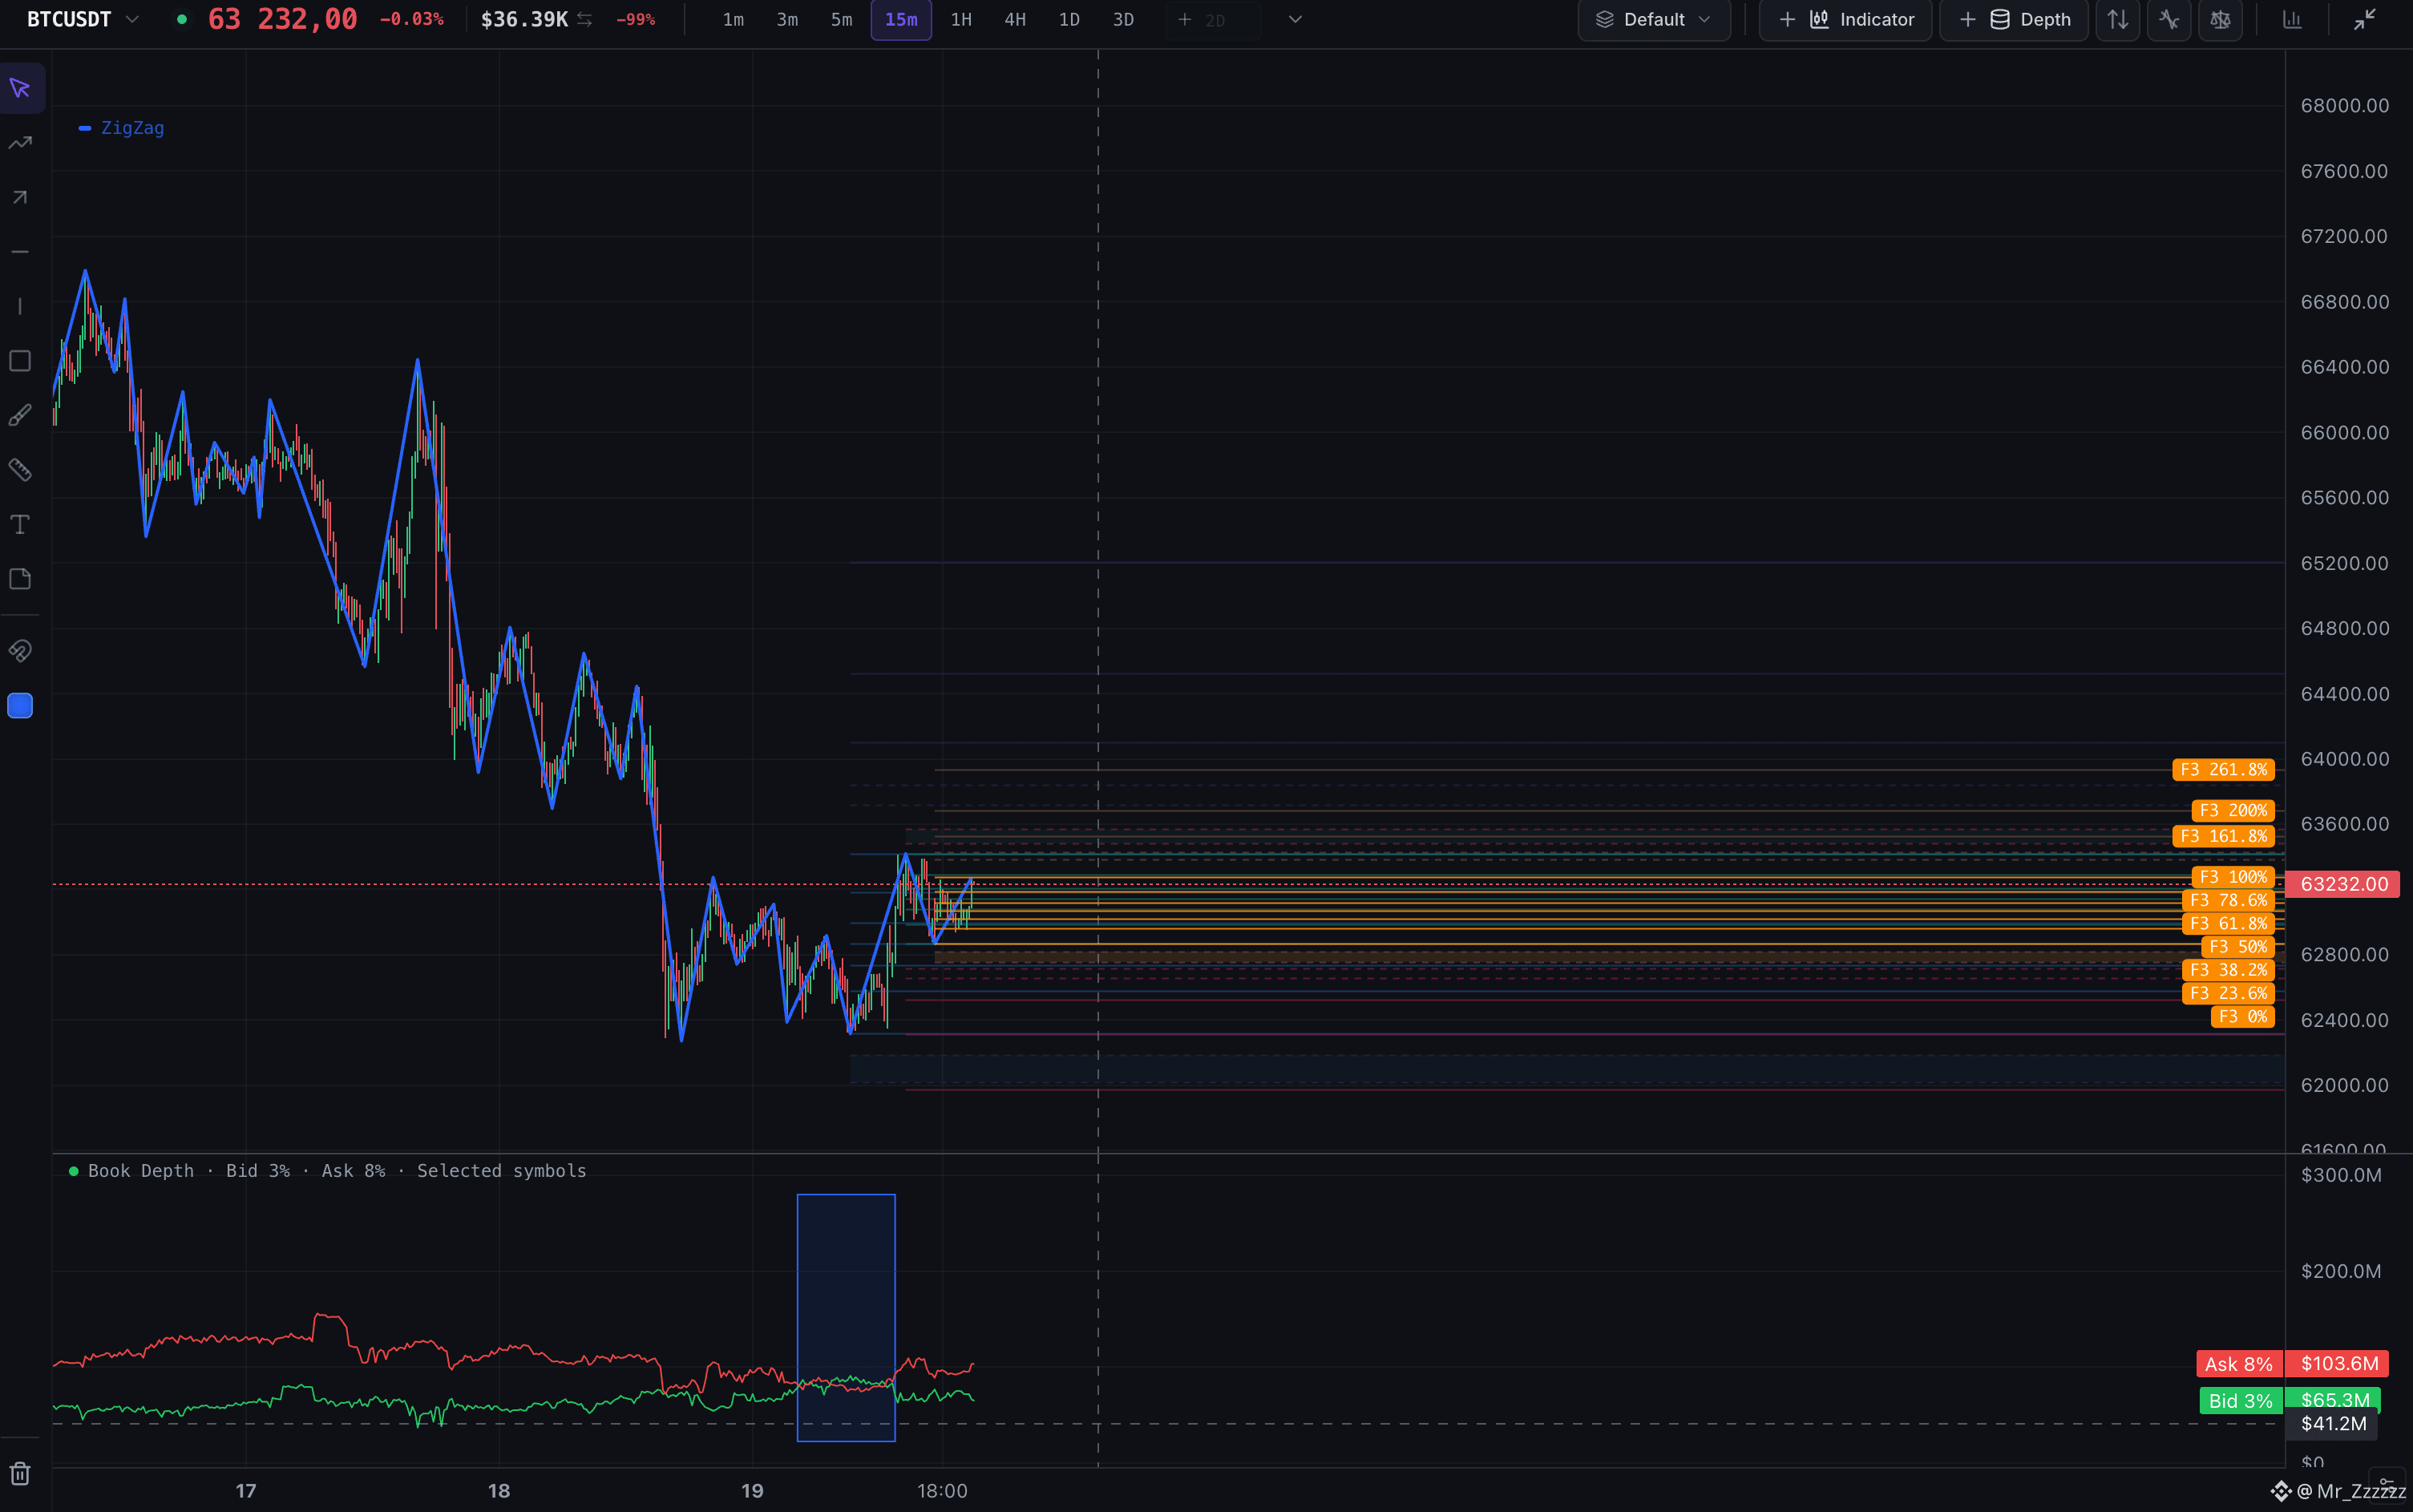Toggle the magnet snap mode

point(20,651)
